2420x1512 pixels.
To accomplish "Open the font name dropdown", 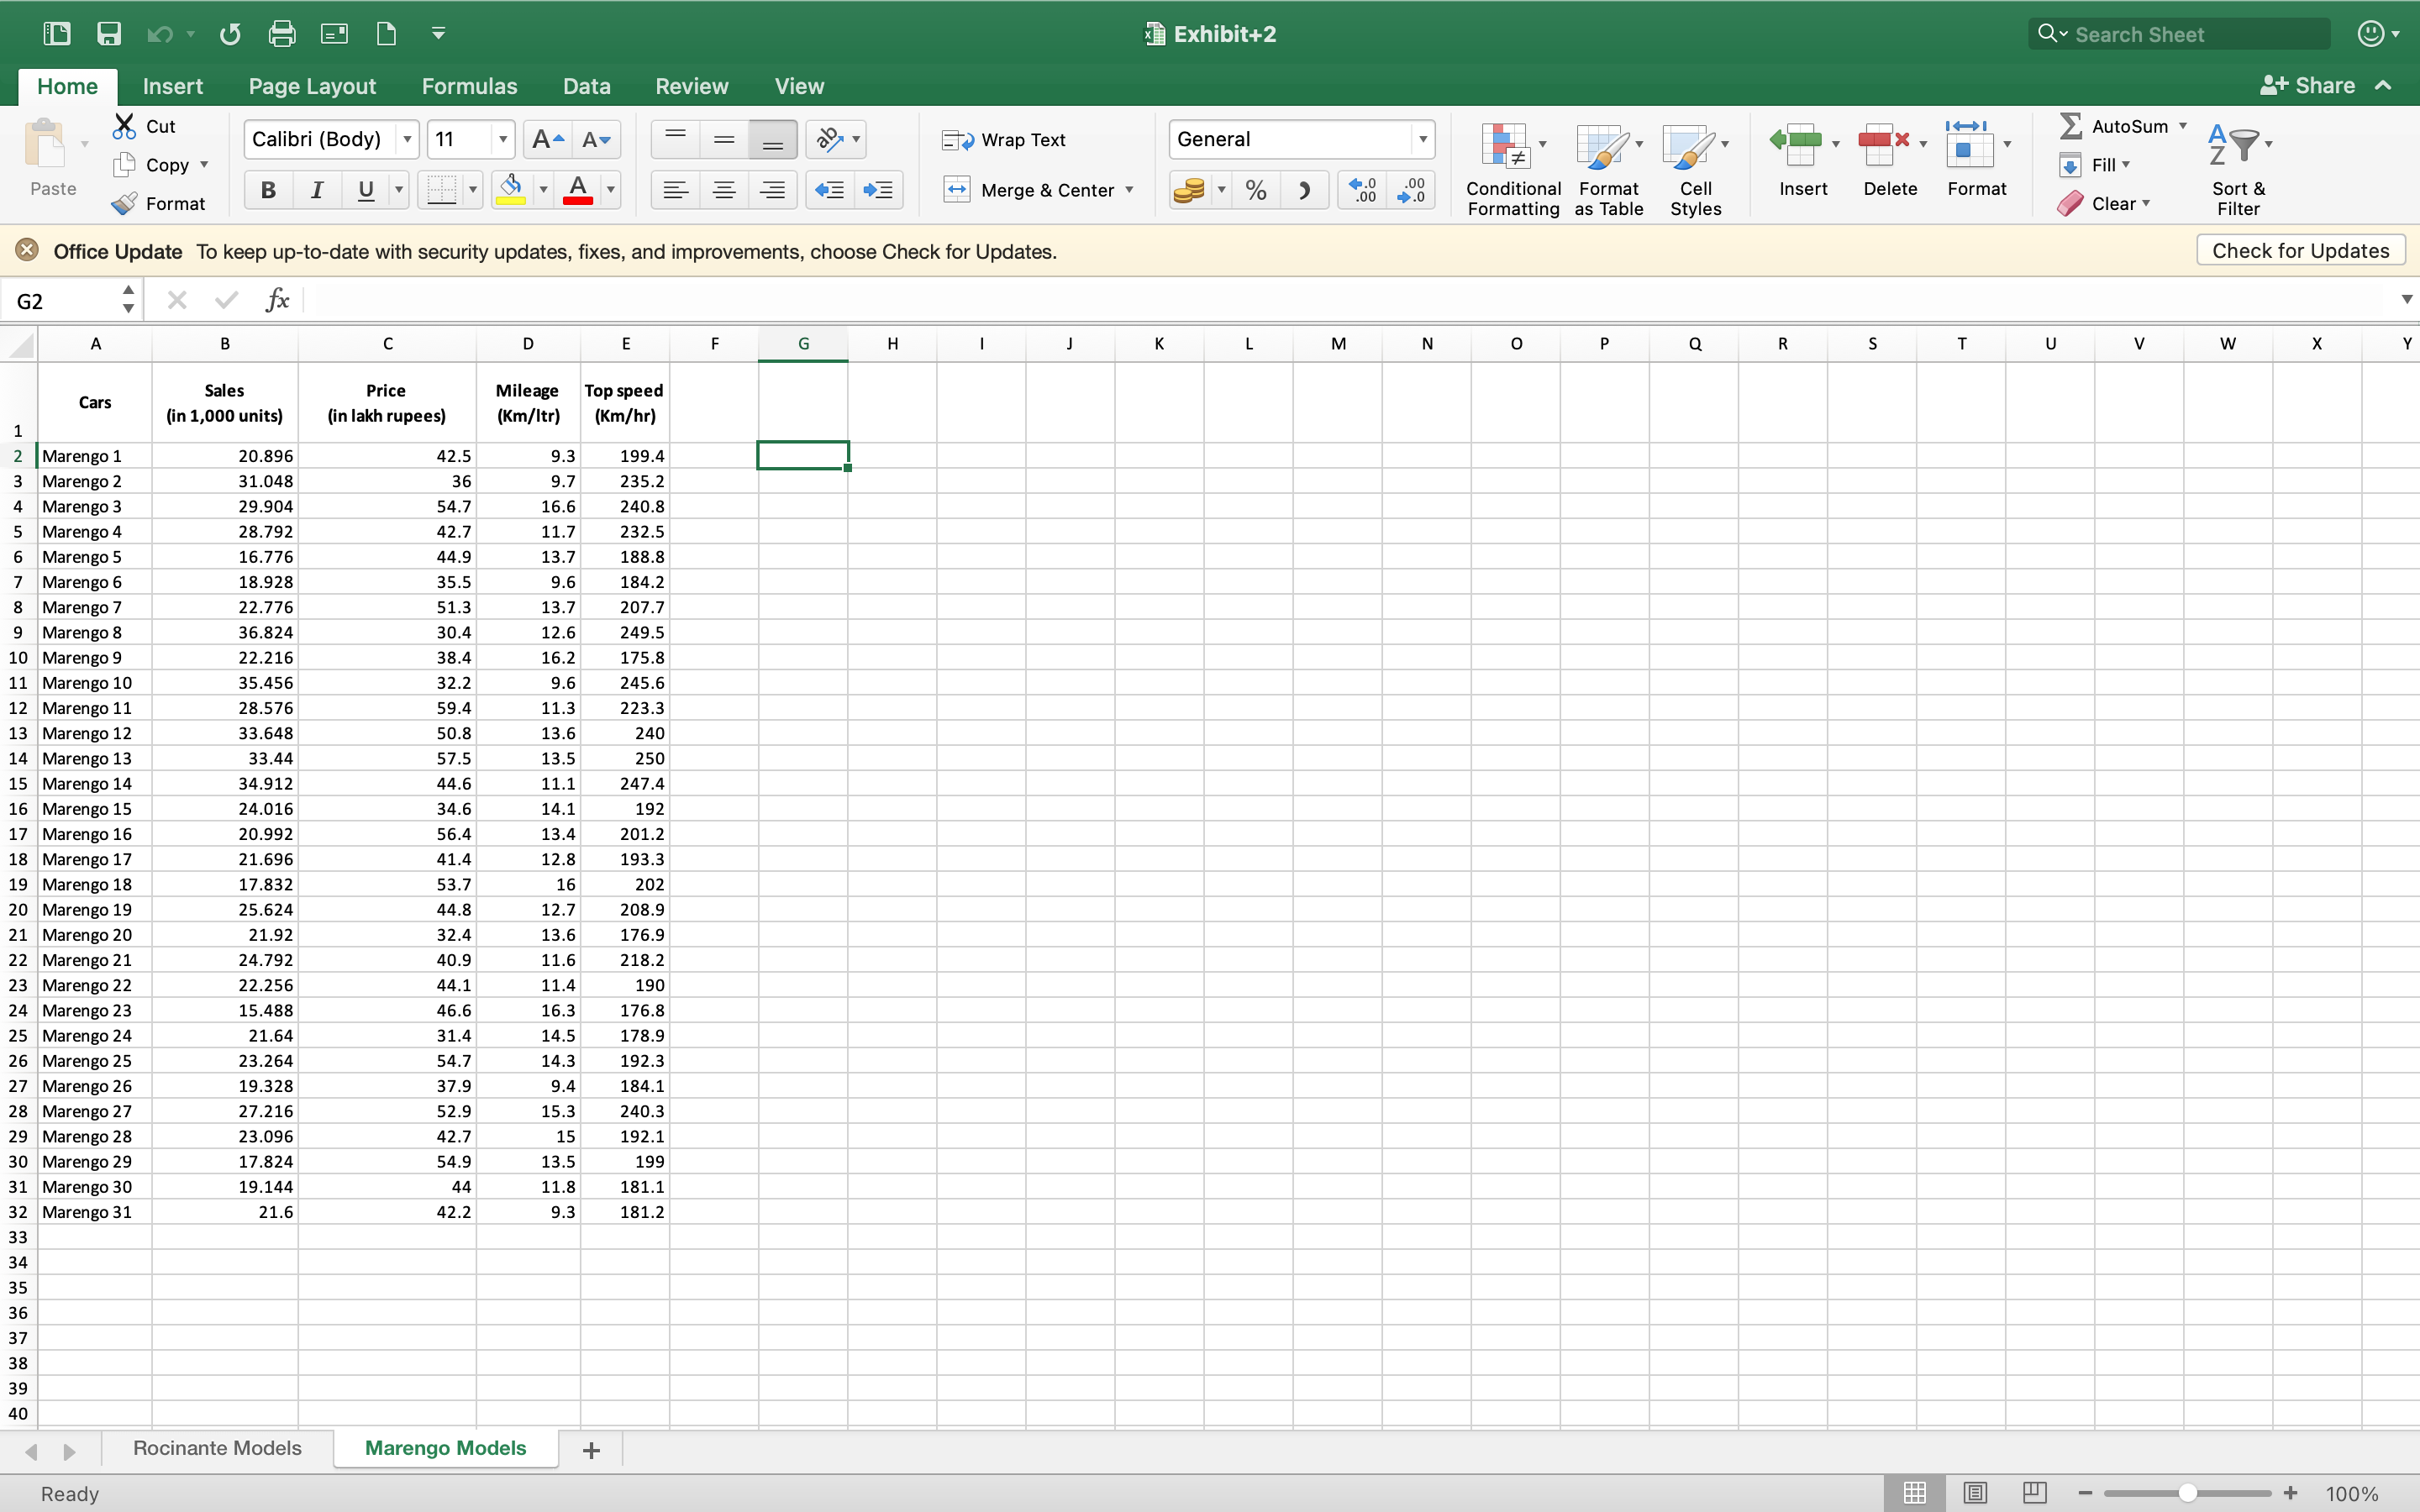I will coord(407,139).
